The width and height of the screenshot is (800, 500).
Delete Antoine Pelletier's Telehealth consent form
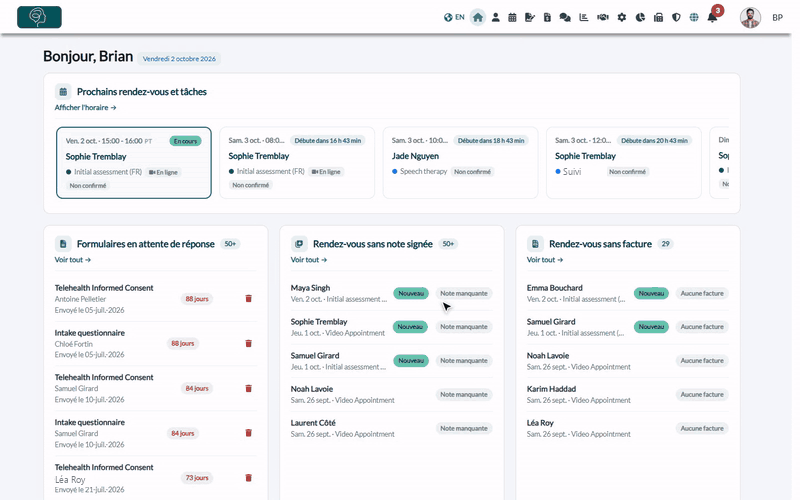pos(248,298)
